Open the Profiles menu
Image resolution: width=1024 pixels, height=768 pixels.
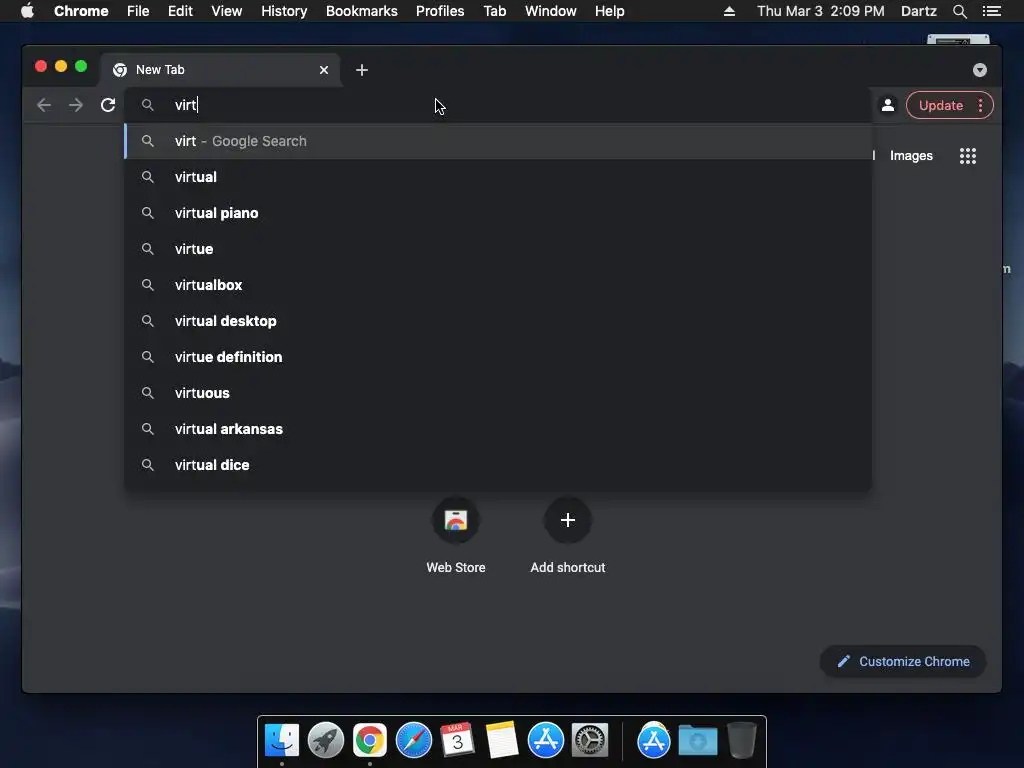pyautogui.click(x=440, y=11)
